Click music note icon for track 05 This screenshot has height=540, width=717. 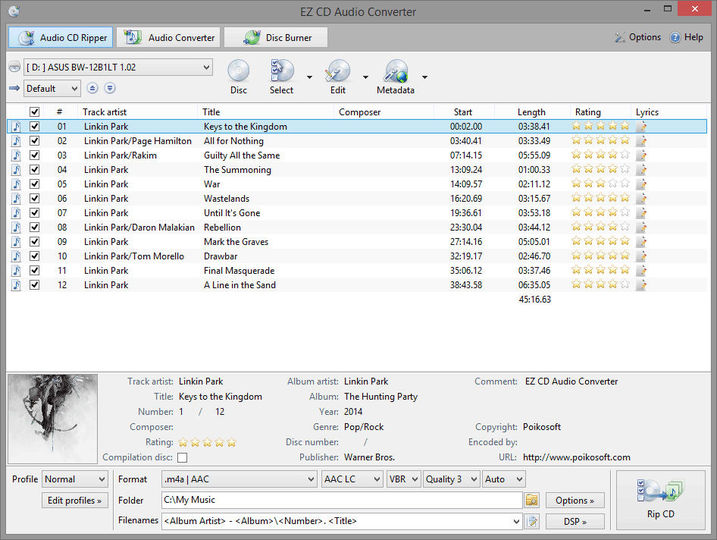(16, 184)
